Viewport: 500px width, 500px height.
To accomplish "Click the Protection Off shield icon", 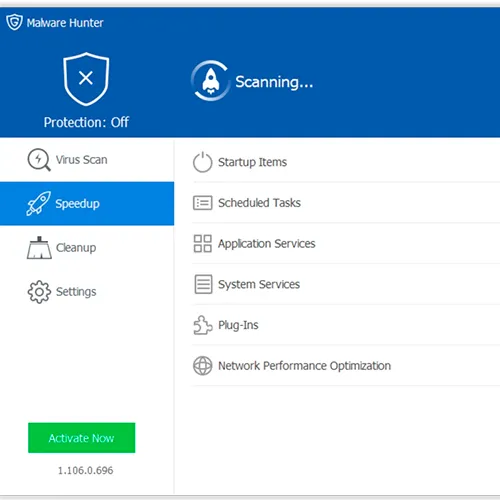I will [x=86, y=79].
